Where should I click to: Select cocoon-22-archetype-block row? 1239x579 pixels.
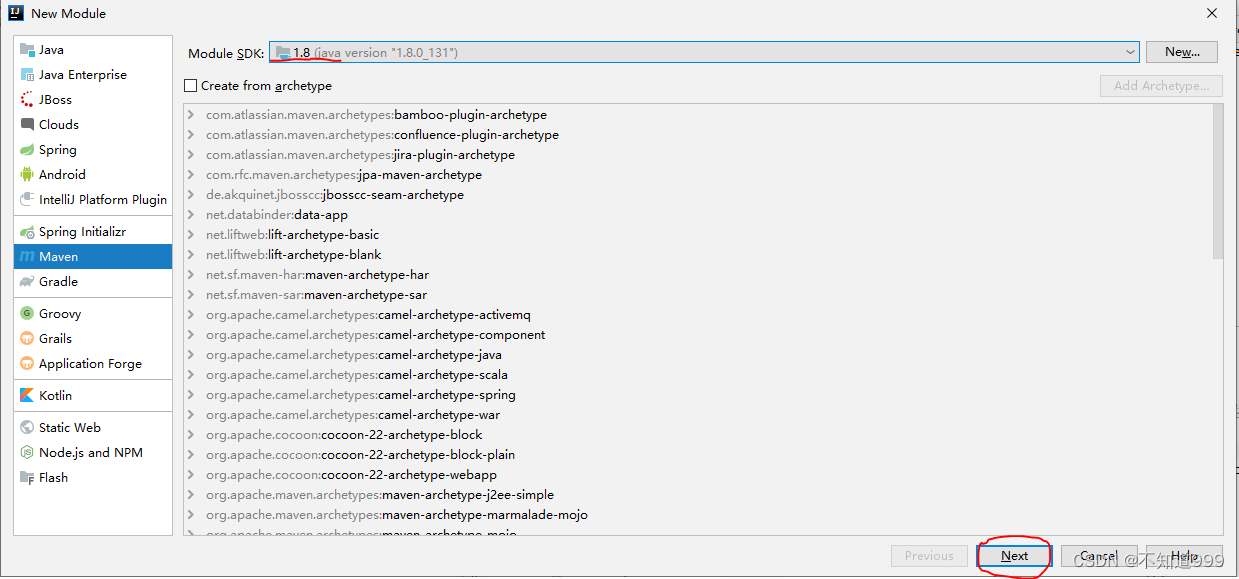[697, 435]
